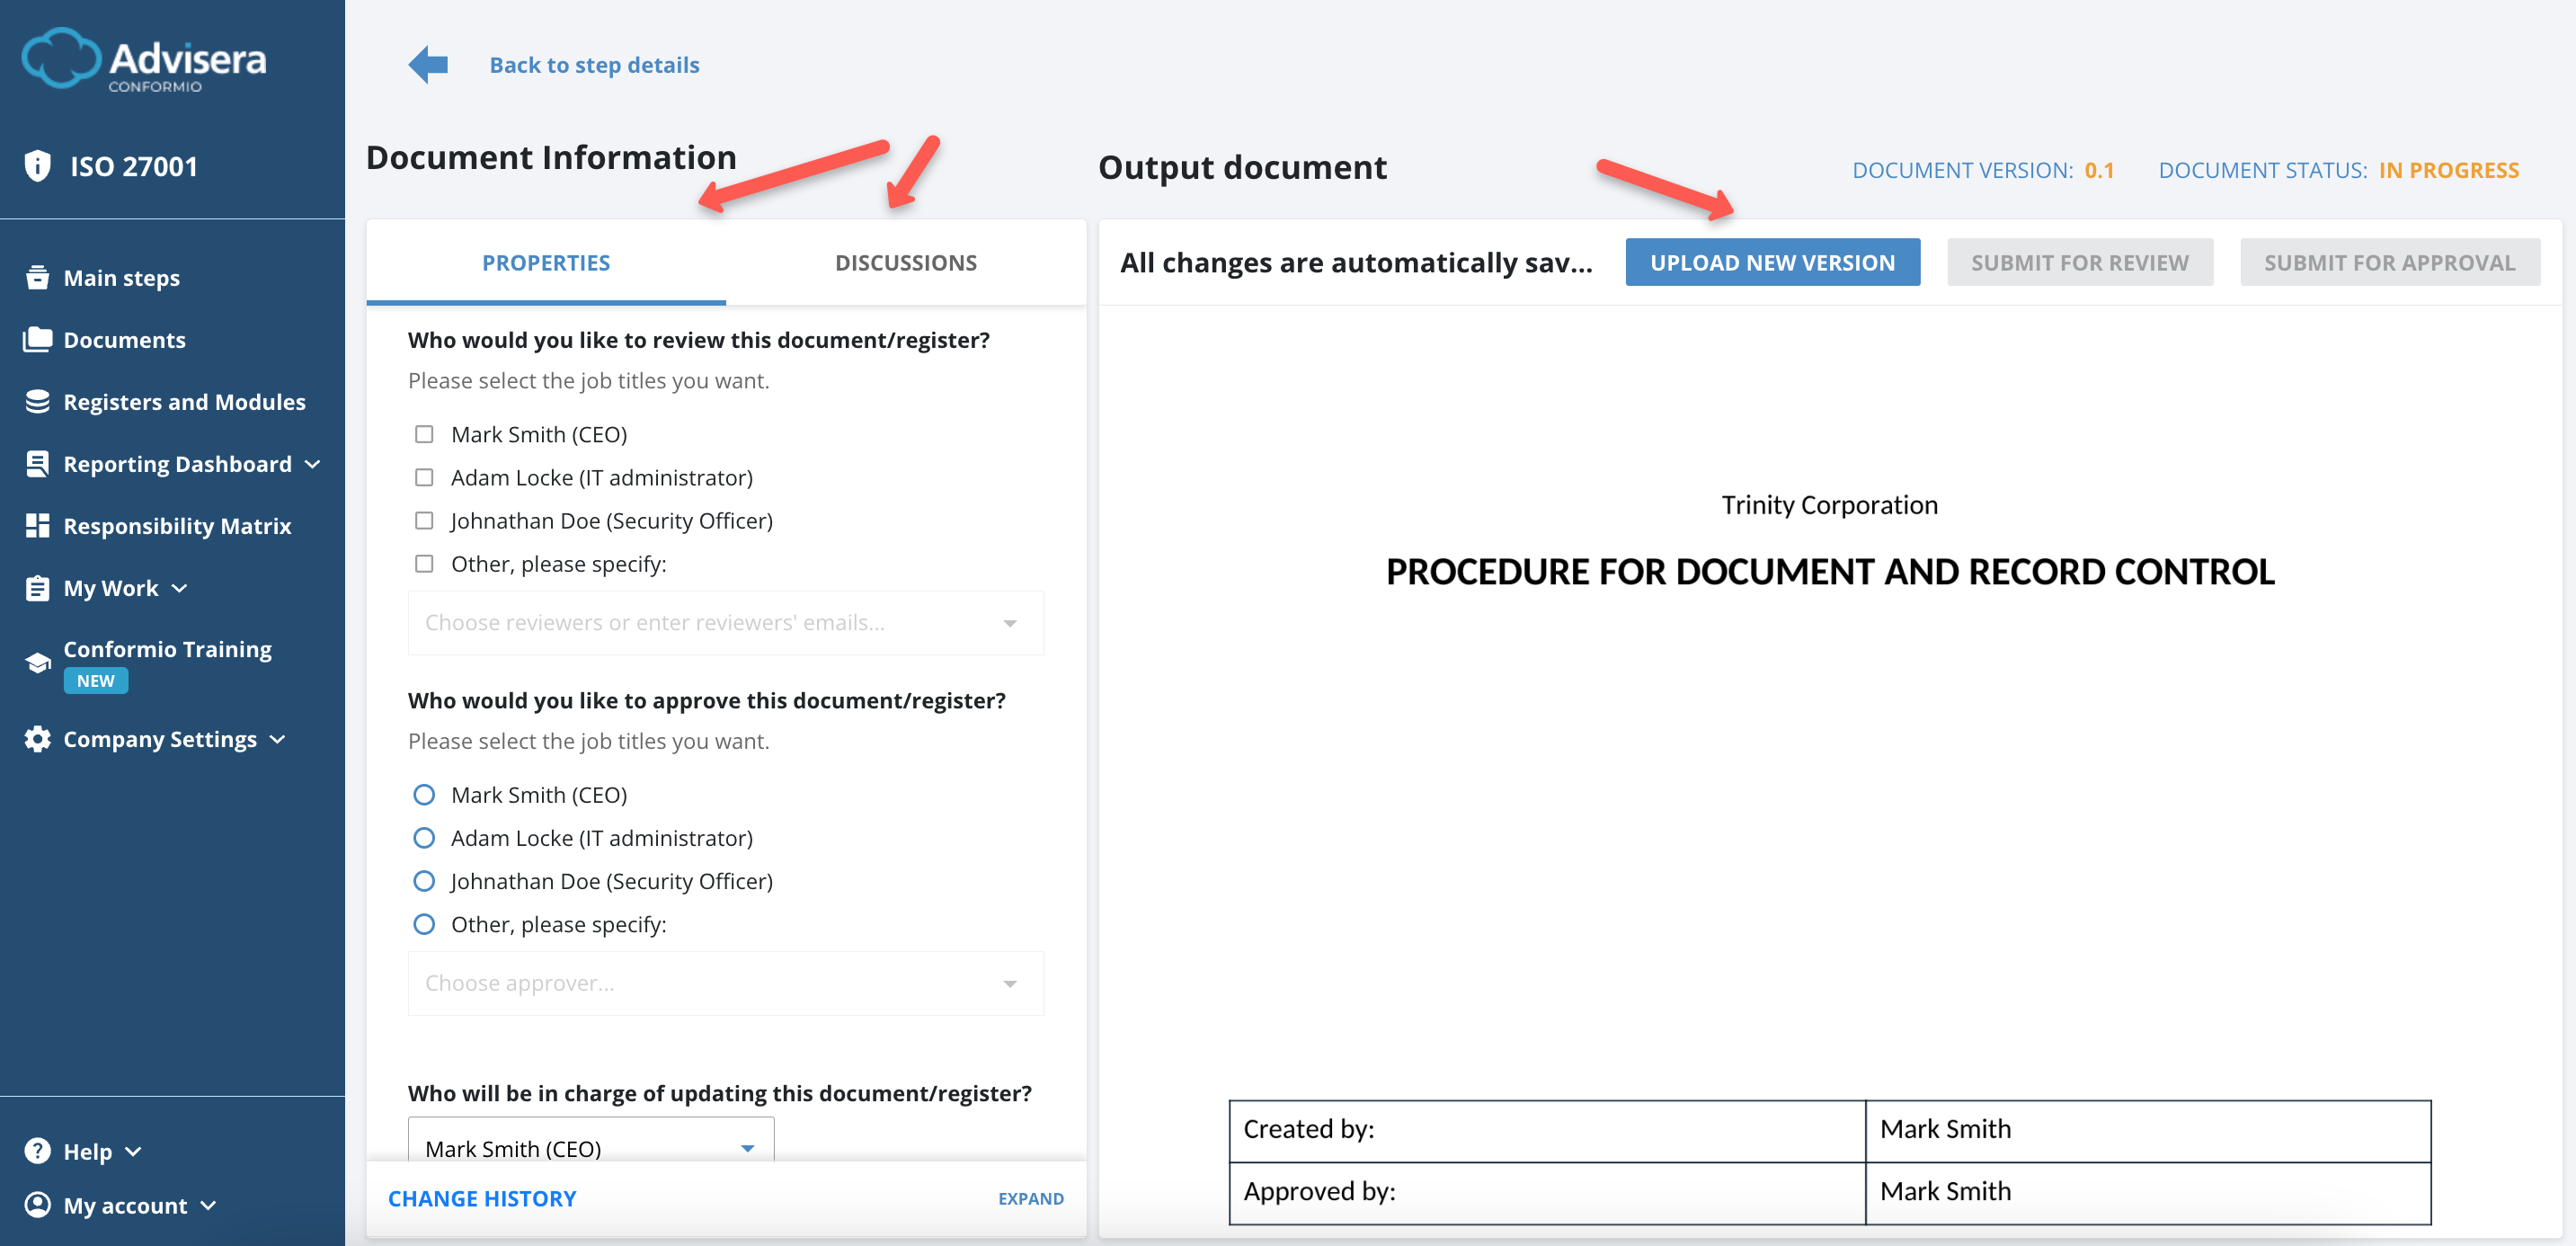Open Conformio Training

167,648
